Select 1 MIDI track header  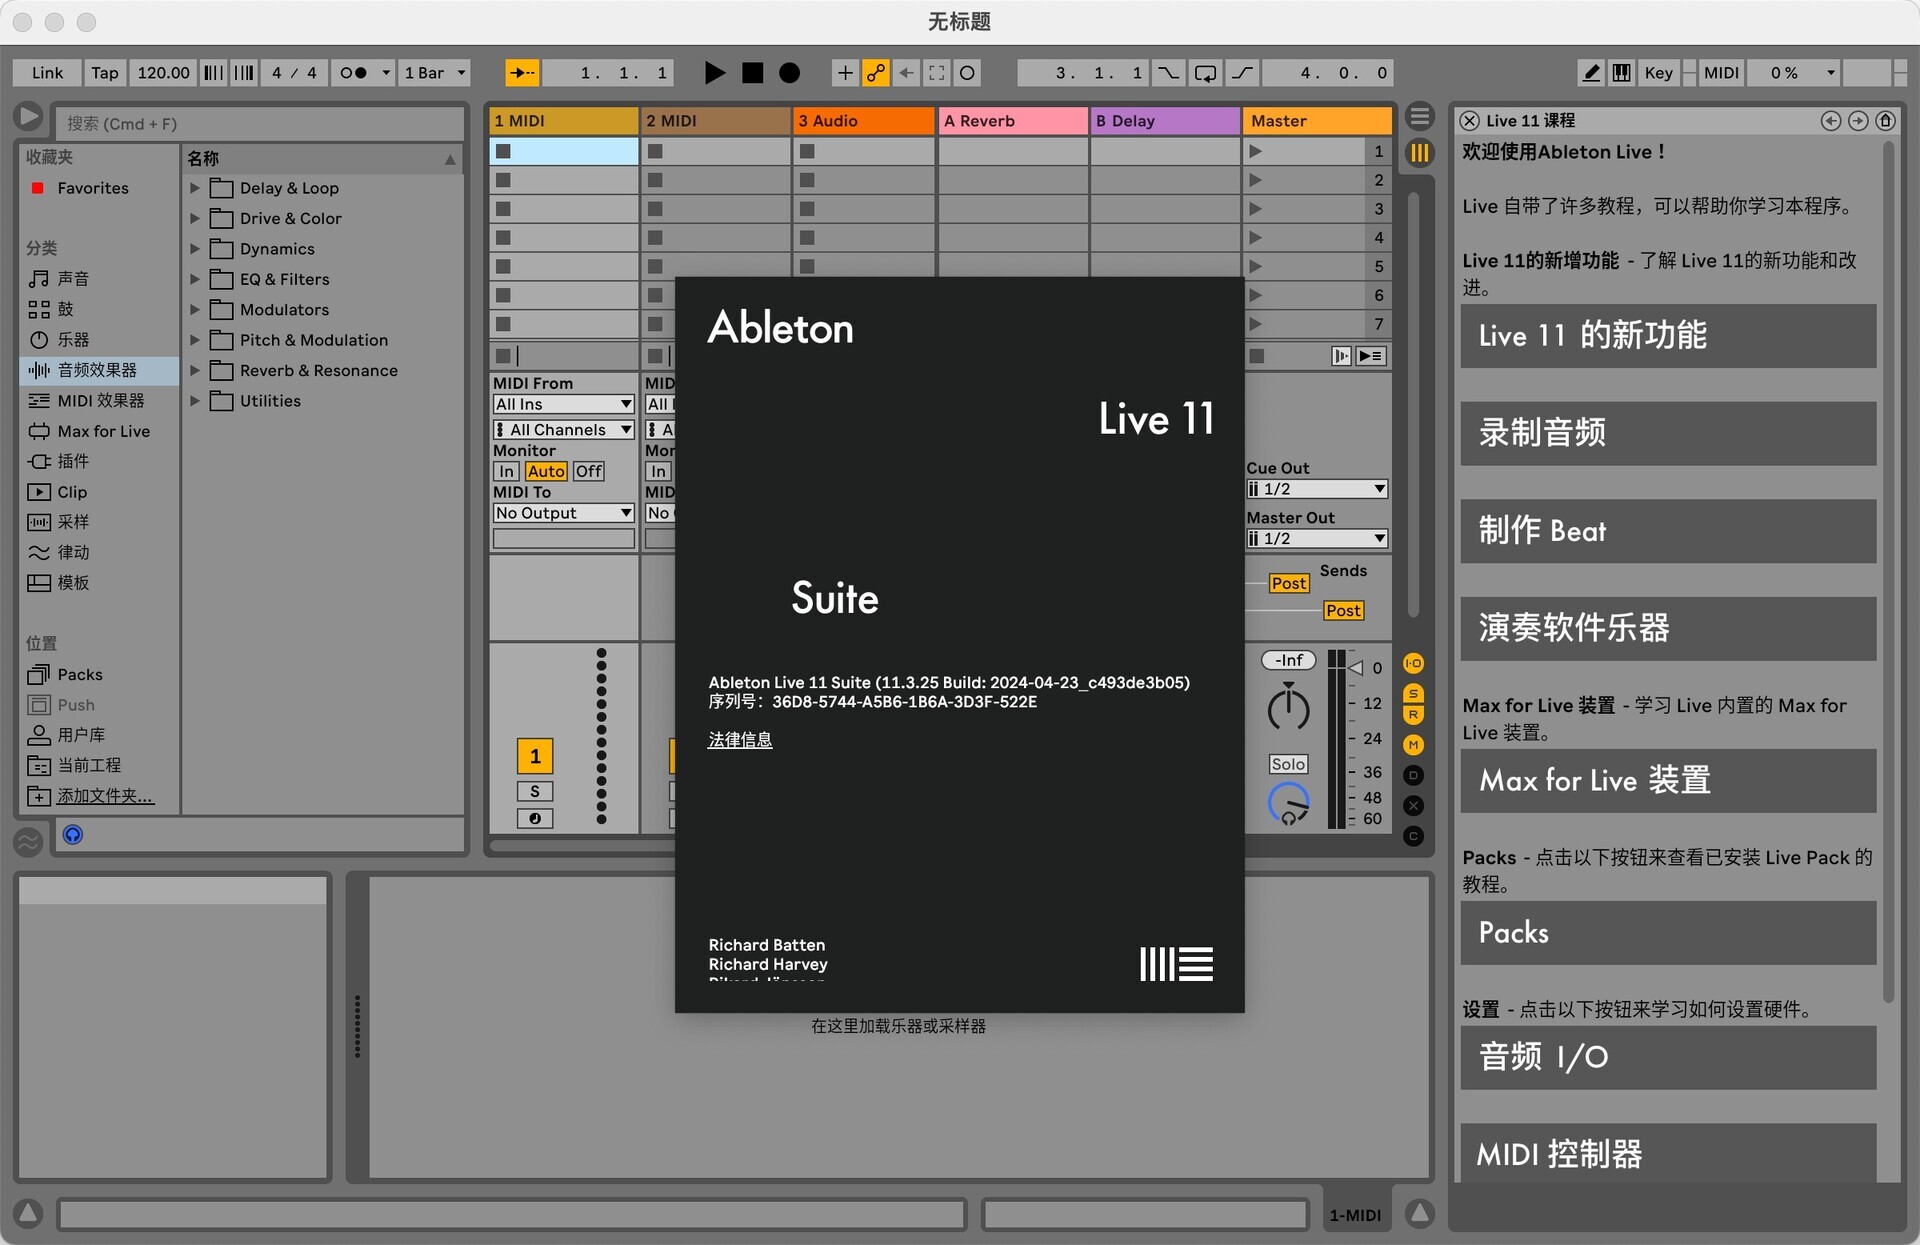564,121
